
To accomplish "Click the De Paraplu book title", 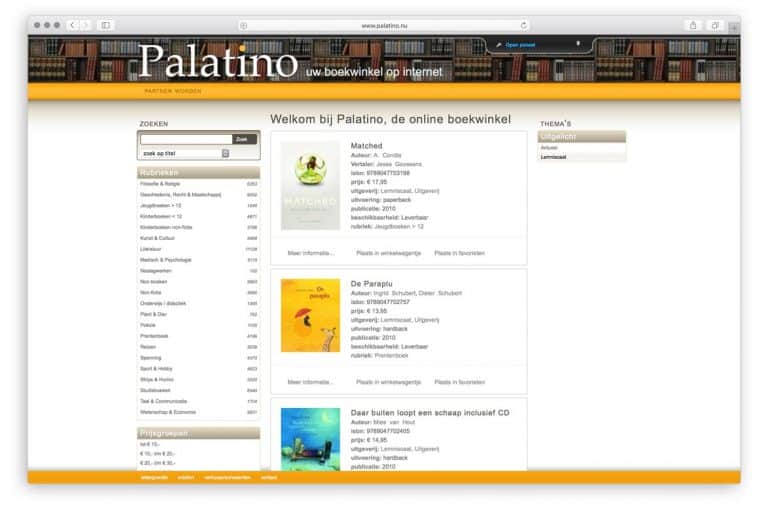I will click(x=372, y=284).
